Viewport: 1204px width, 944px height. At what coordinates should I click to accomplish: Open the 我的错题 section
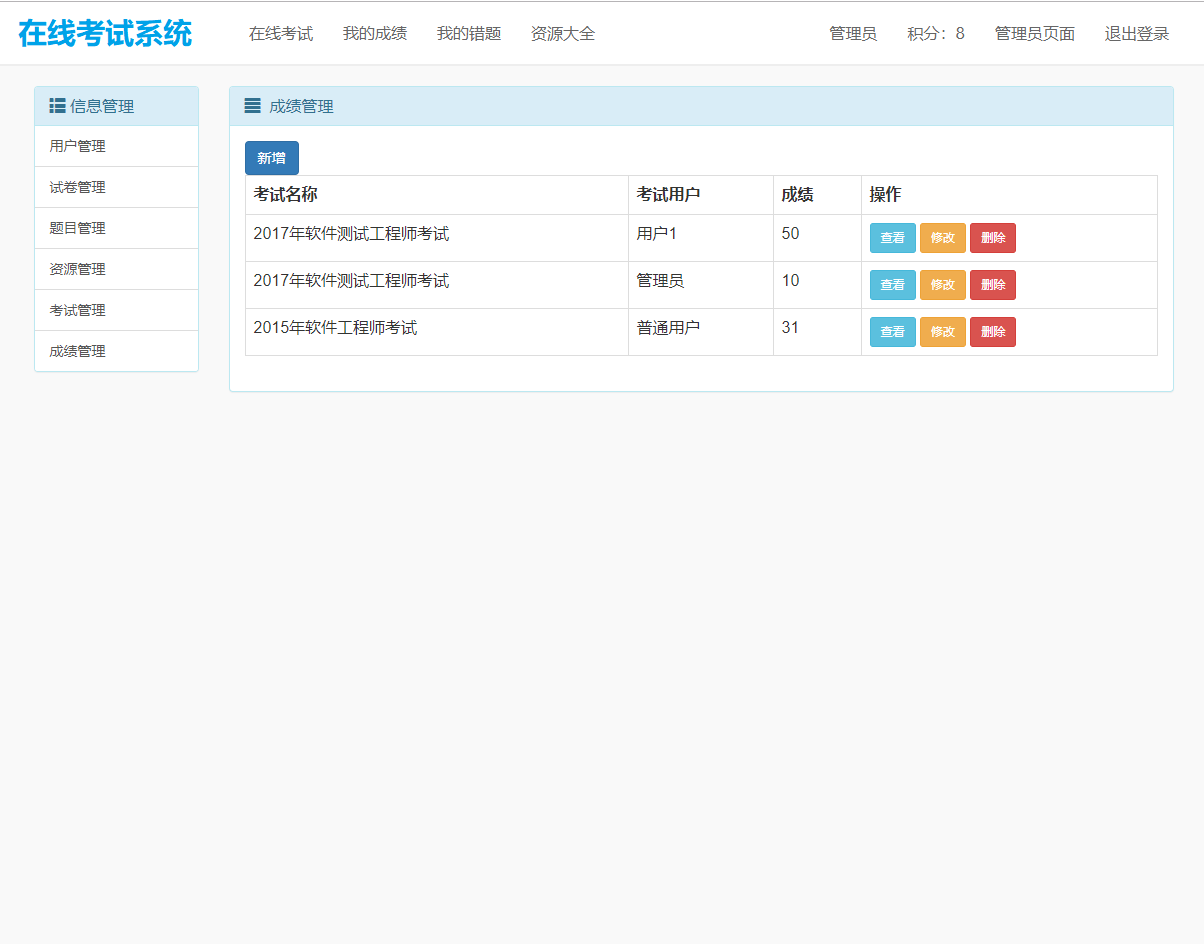(x=468, y=32)
